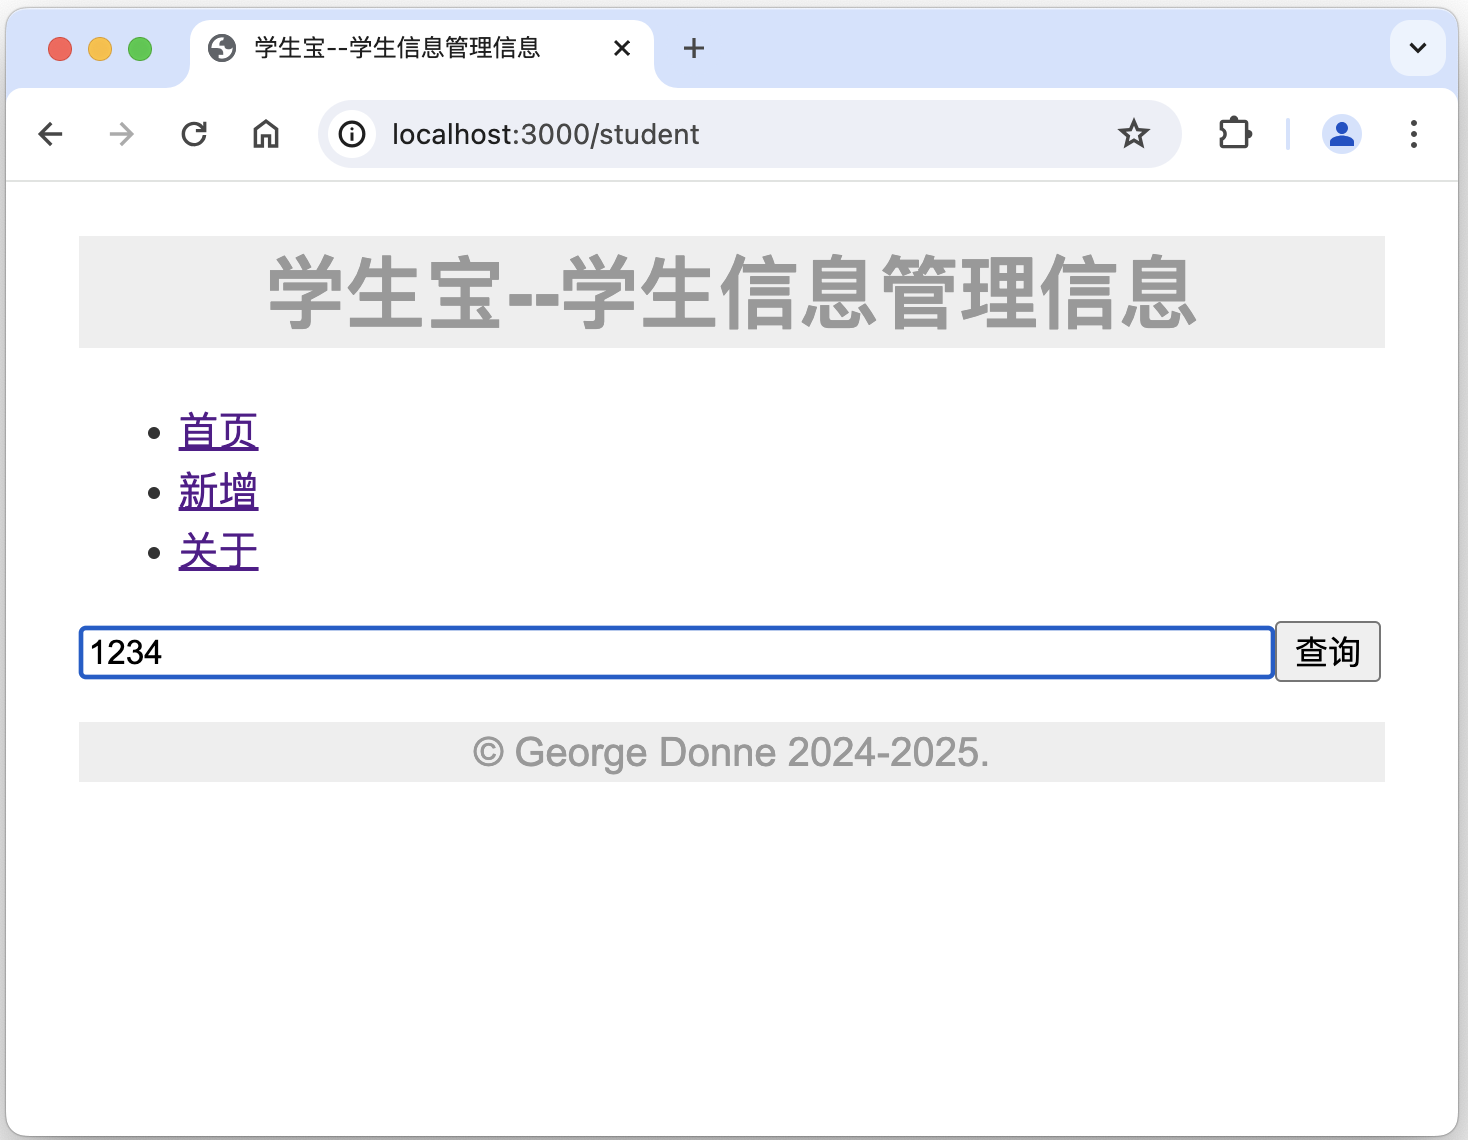The image size is (1468, 1140).
Task: Open the user profile avatar
Action: tap(1341, 134)
